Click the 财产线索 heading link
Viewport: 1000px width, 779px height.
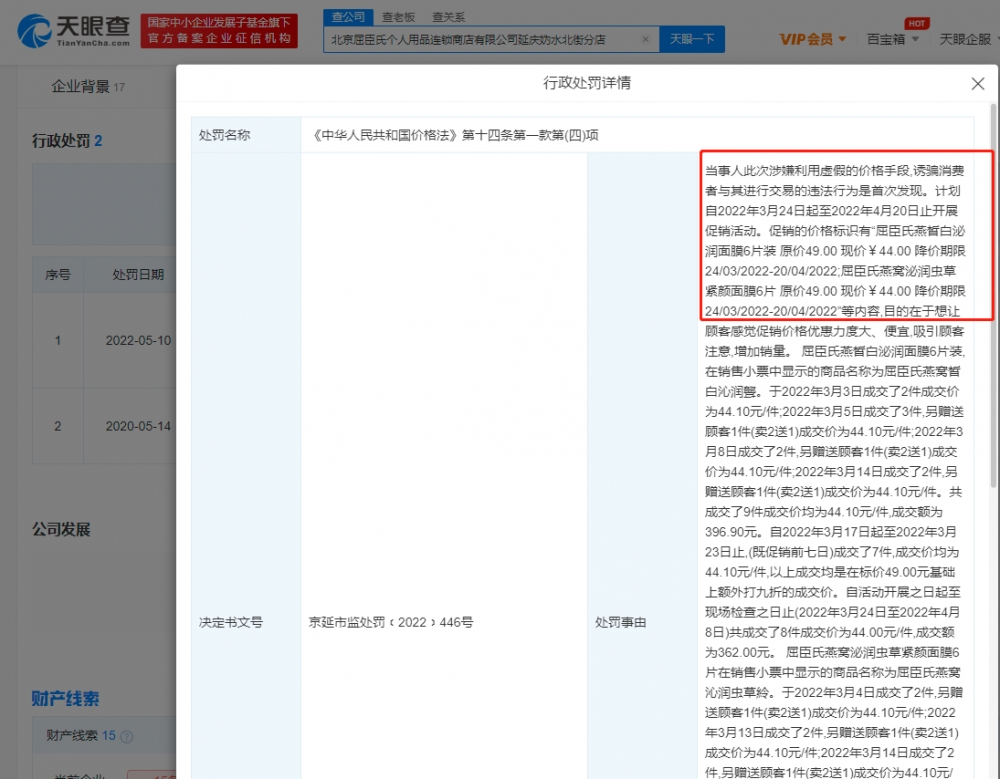pos(65,699)
